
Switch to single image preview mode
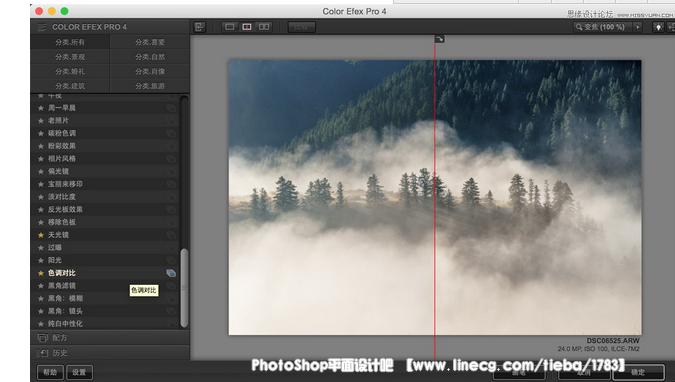pos(230,27)
